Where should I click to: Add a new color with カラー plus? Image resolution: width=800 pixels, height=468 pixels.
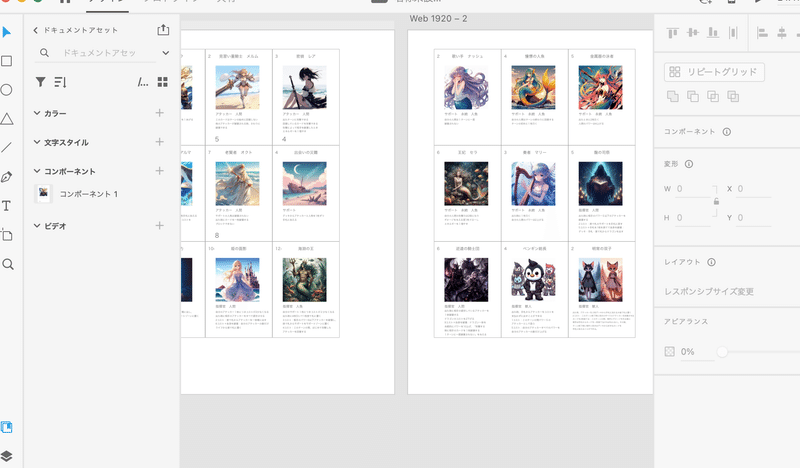click(160, 113)
